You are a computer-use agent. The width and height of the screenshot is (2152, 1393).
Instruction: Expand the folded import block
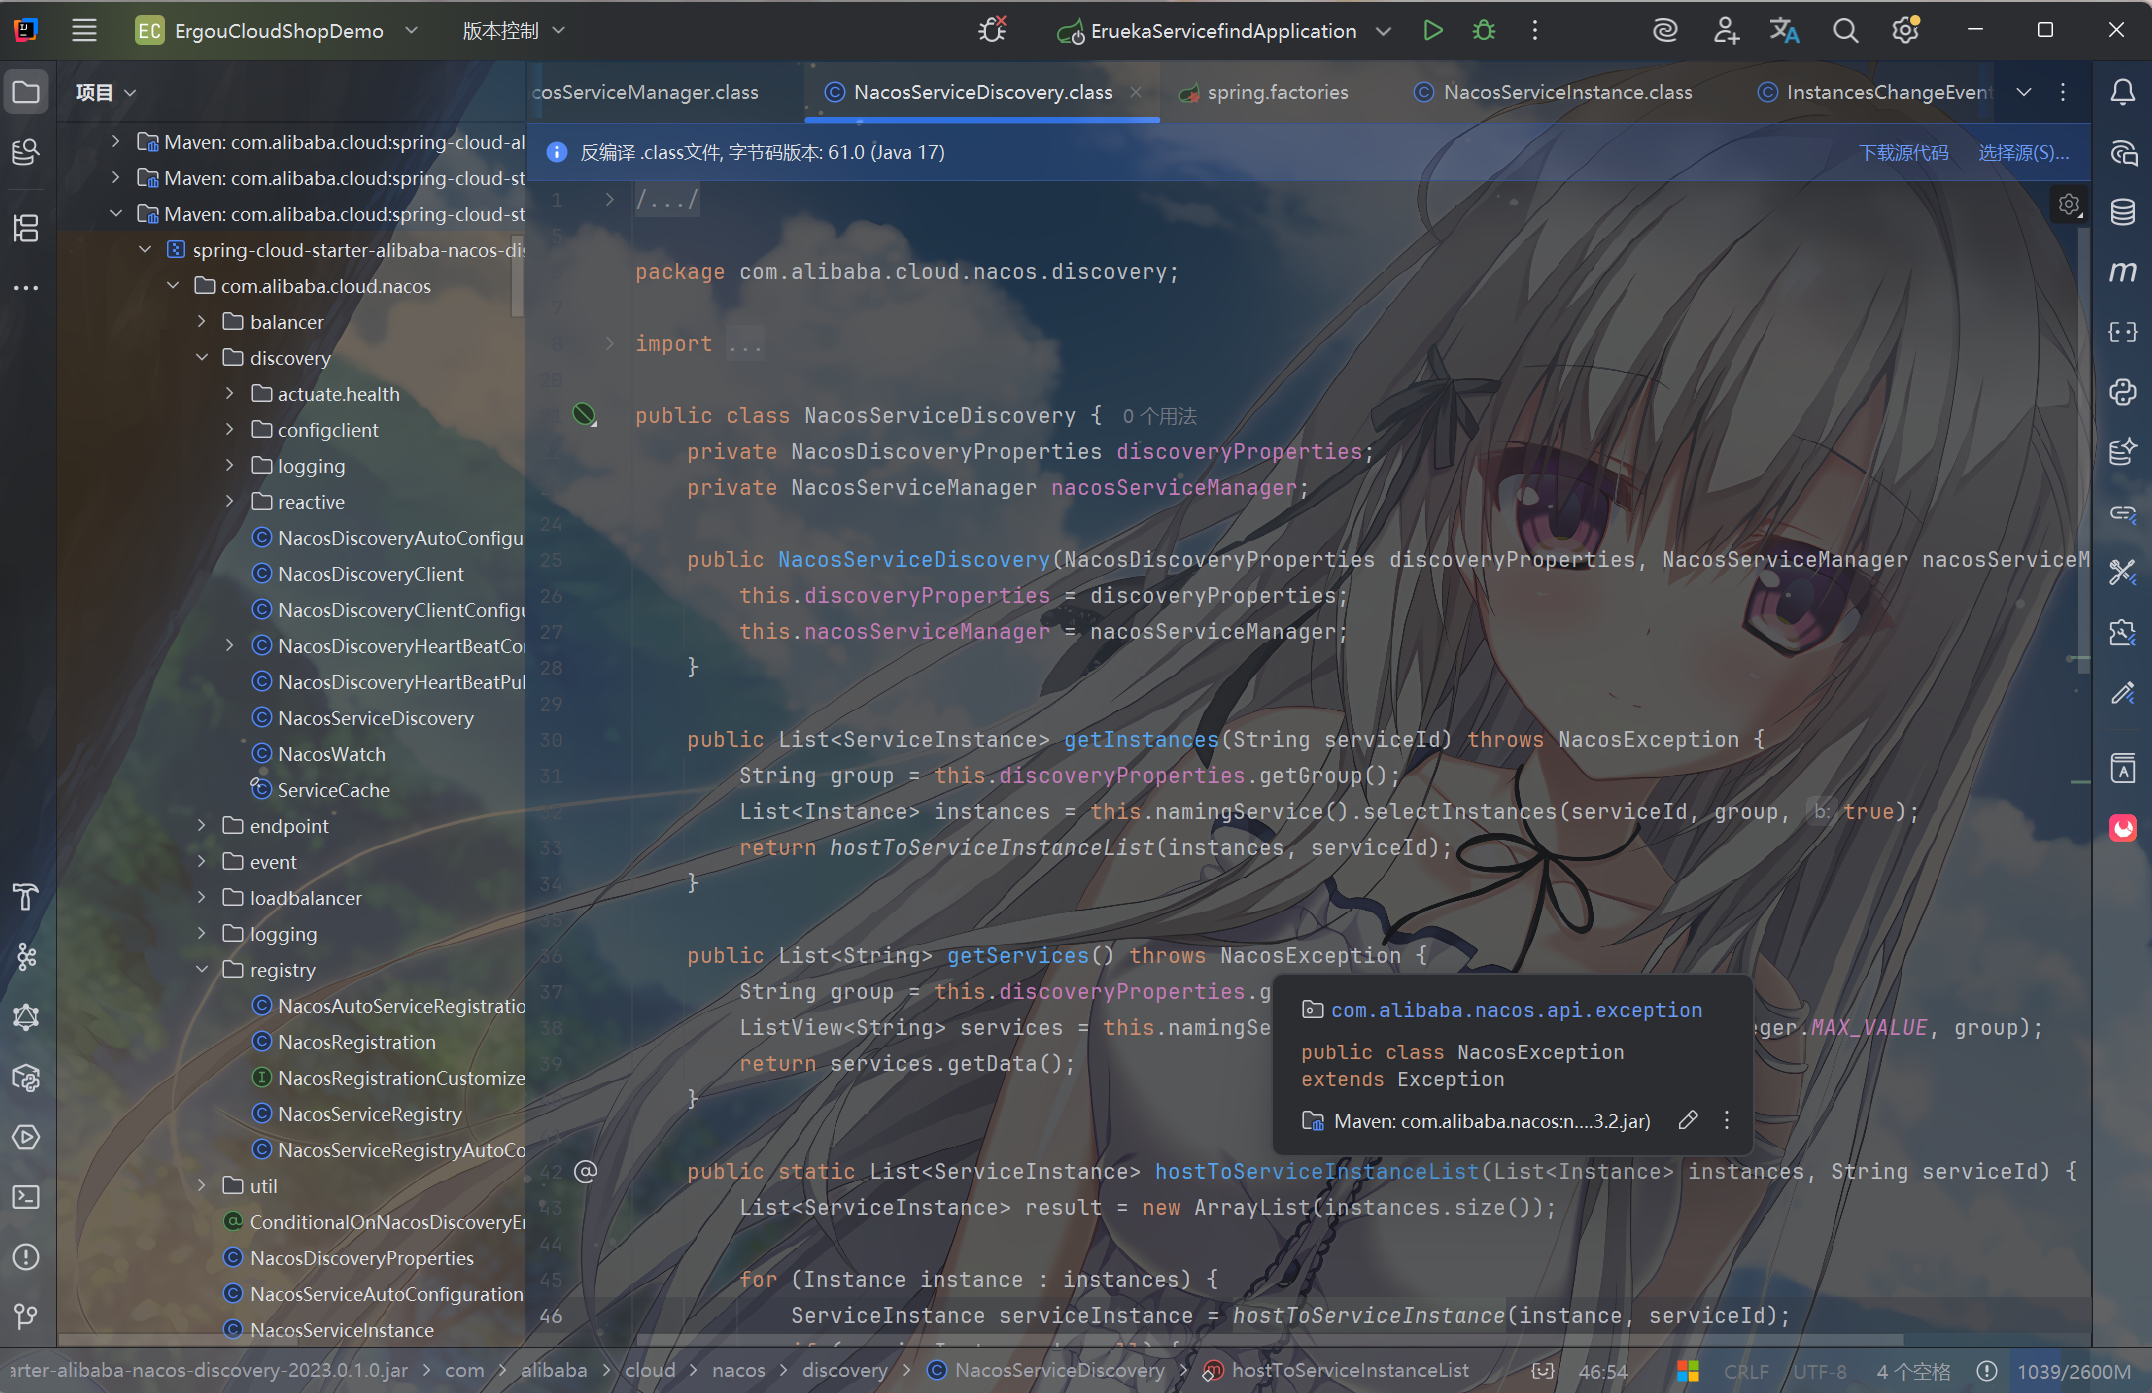click(x=610, y=343)
